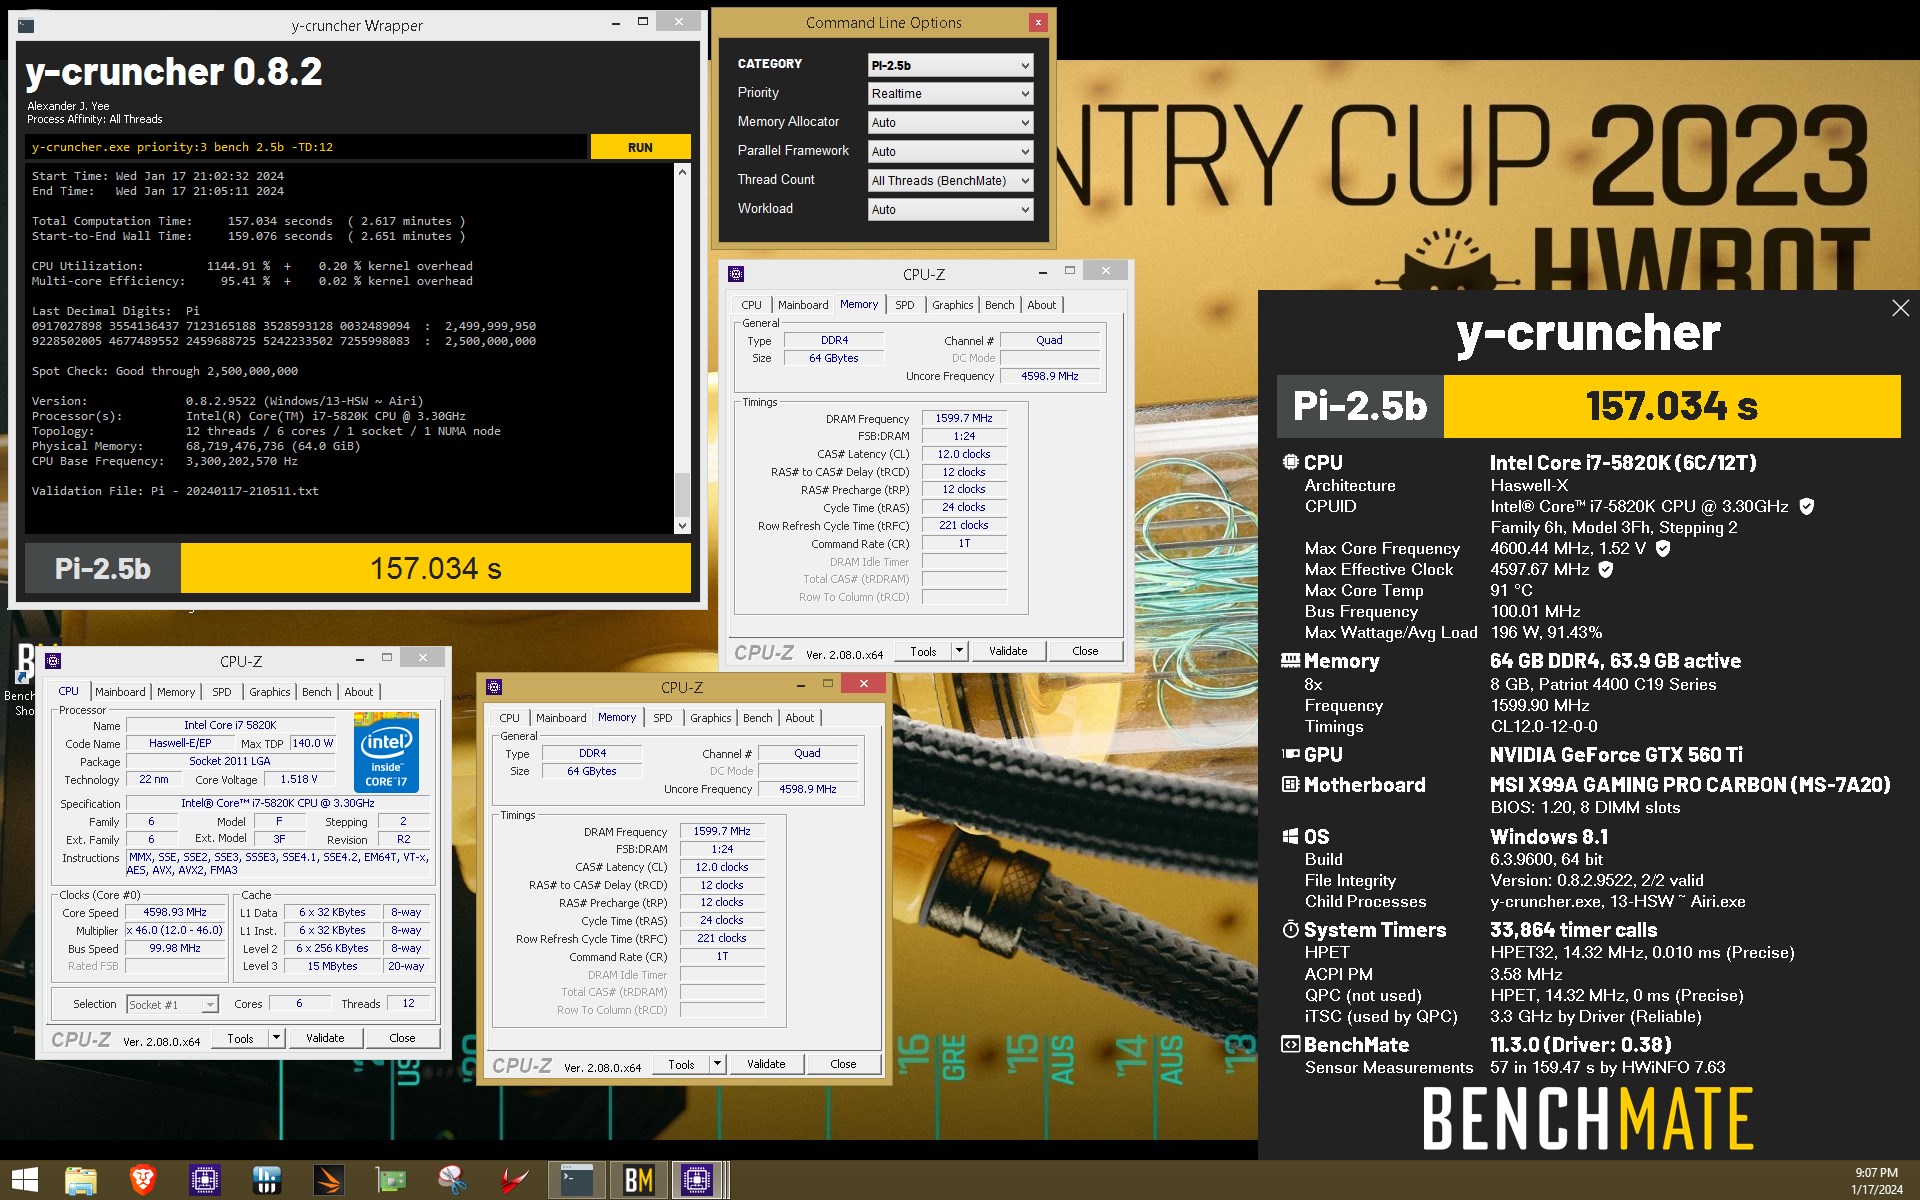Open the Windows Start button
This screenshot has width=1920, height=1200.
point(24,1180)
